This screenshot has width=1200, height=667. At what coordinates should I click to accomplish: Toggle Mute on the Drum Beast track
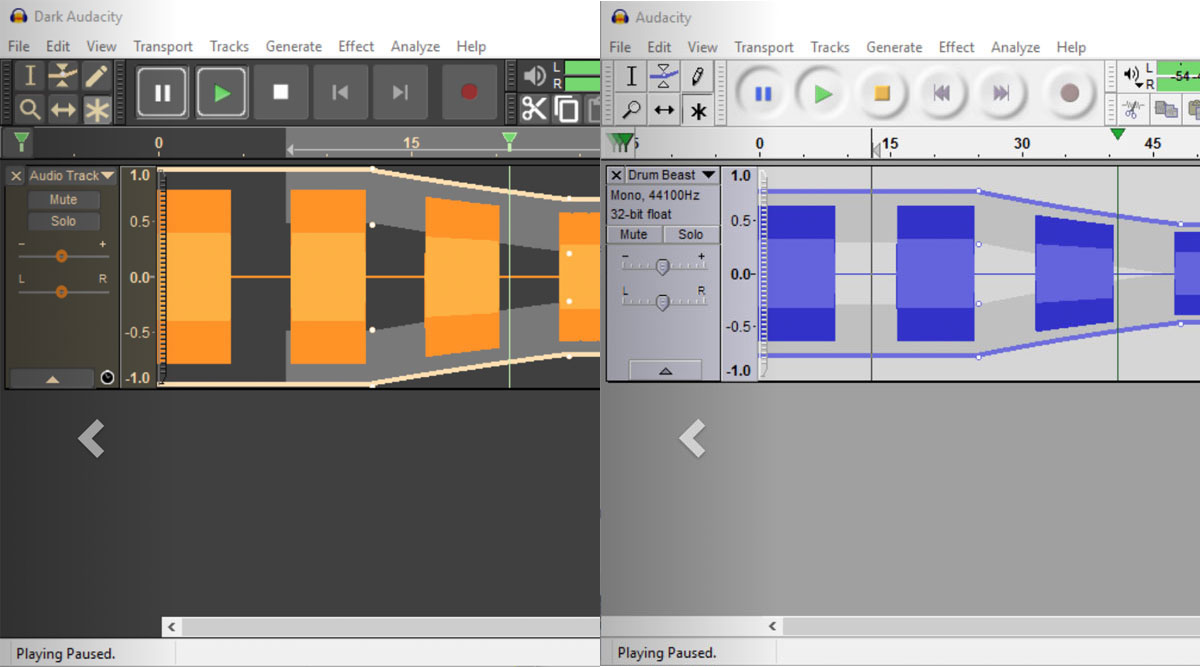coord(634,234)
